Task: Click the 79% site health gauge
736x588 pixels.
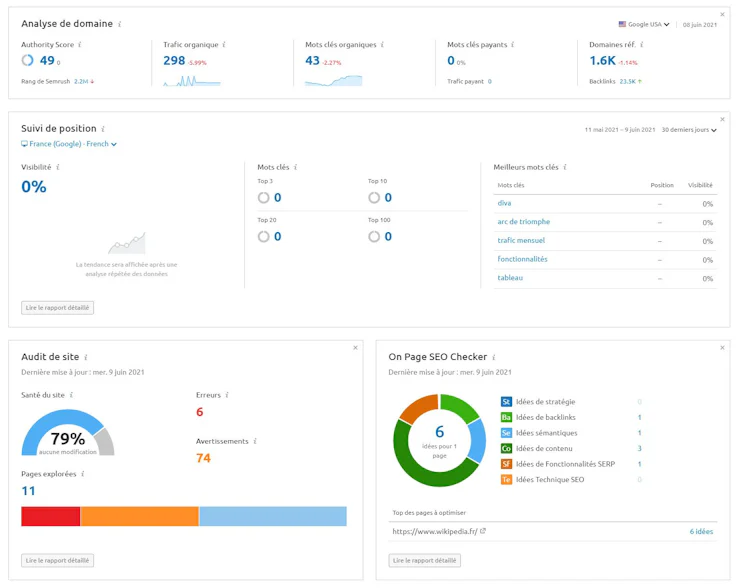Action: (68, 433)
